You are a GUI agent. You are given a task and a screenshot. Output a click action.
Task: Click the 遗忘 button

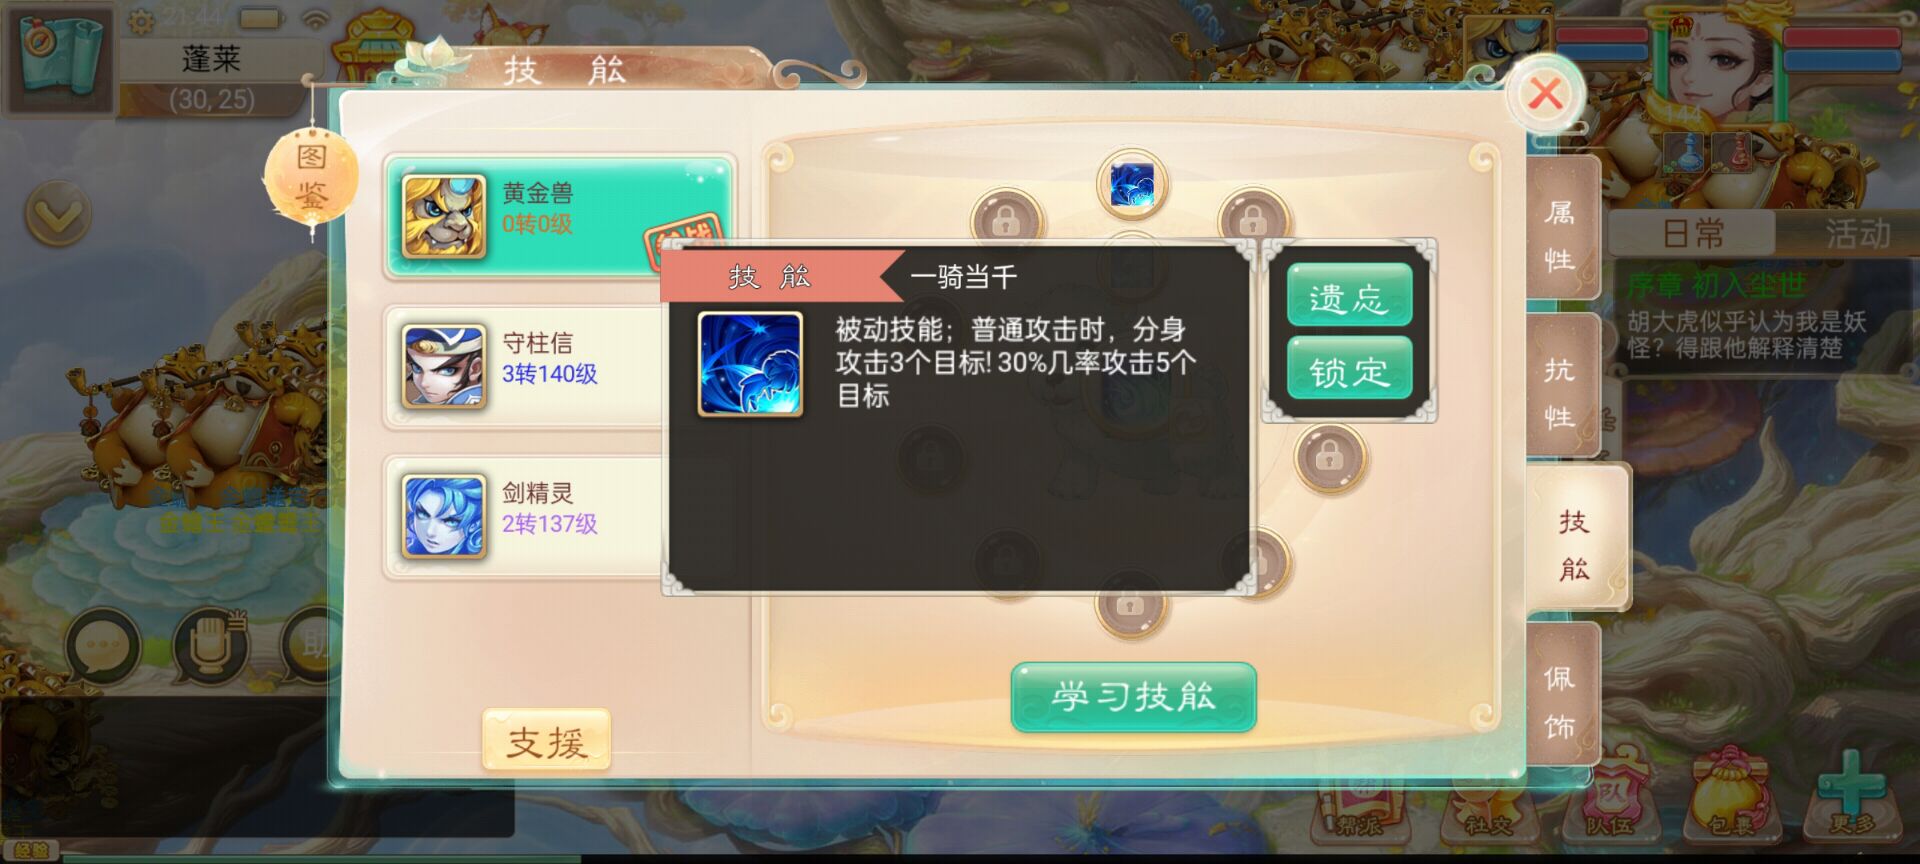[x=1349, y=296]
